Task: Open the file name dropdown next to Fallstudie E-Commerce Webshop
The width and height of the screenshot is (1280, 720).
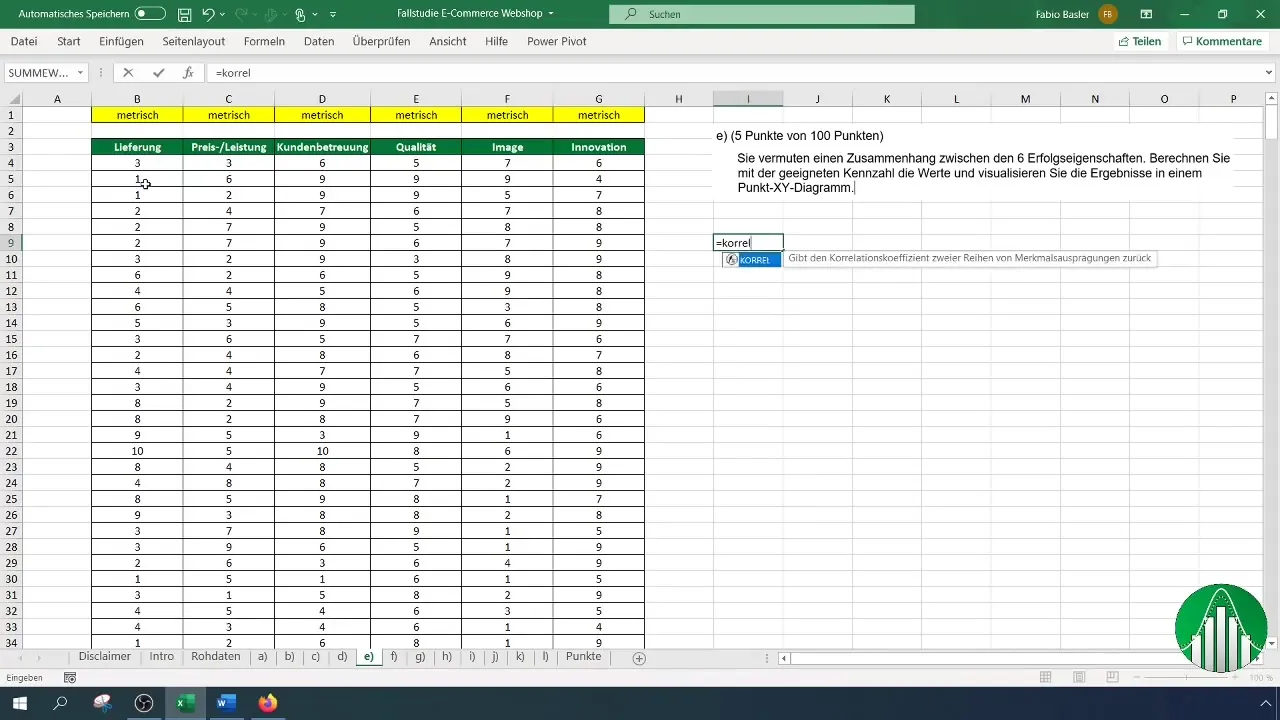Action: point(551,14)
